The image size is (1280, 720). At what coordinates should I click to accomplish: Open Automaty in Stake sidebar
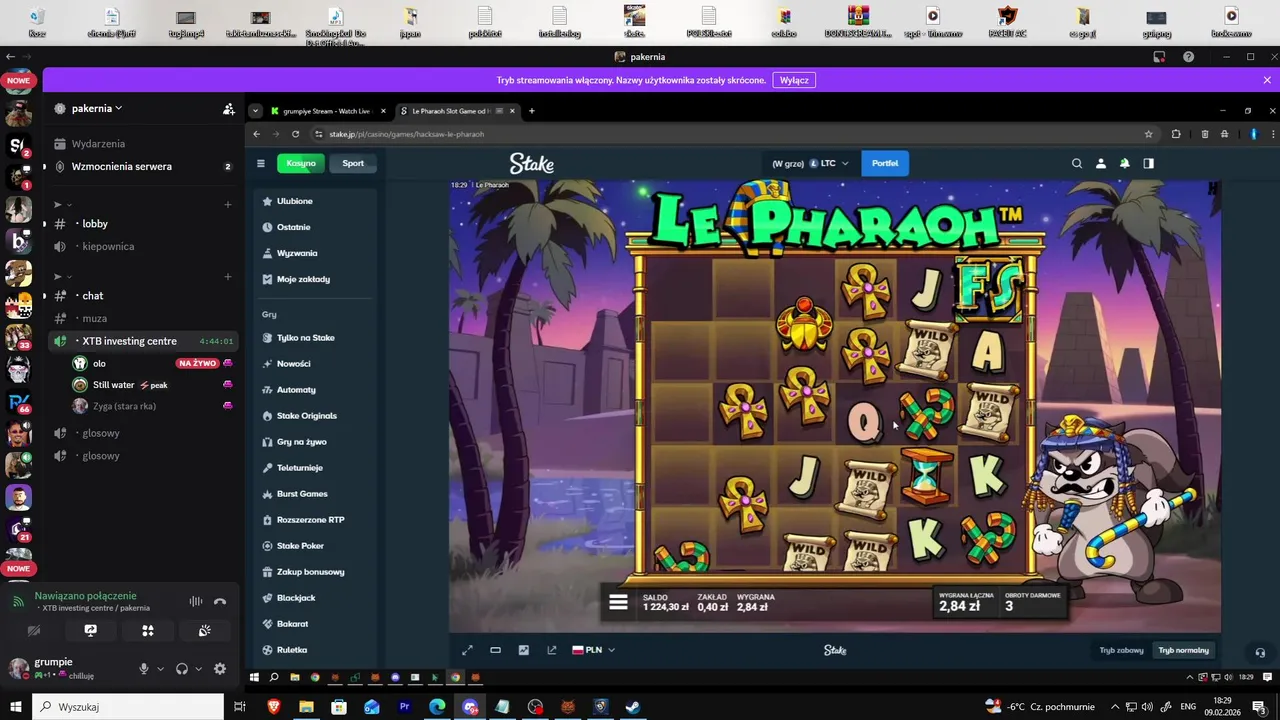point(313,390)
